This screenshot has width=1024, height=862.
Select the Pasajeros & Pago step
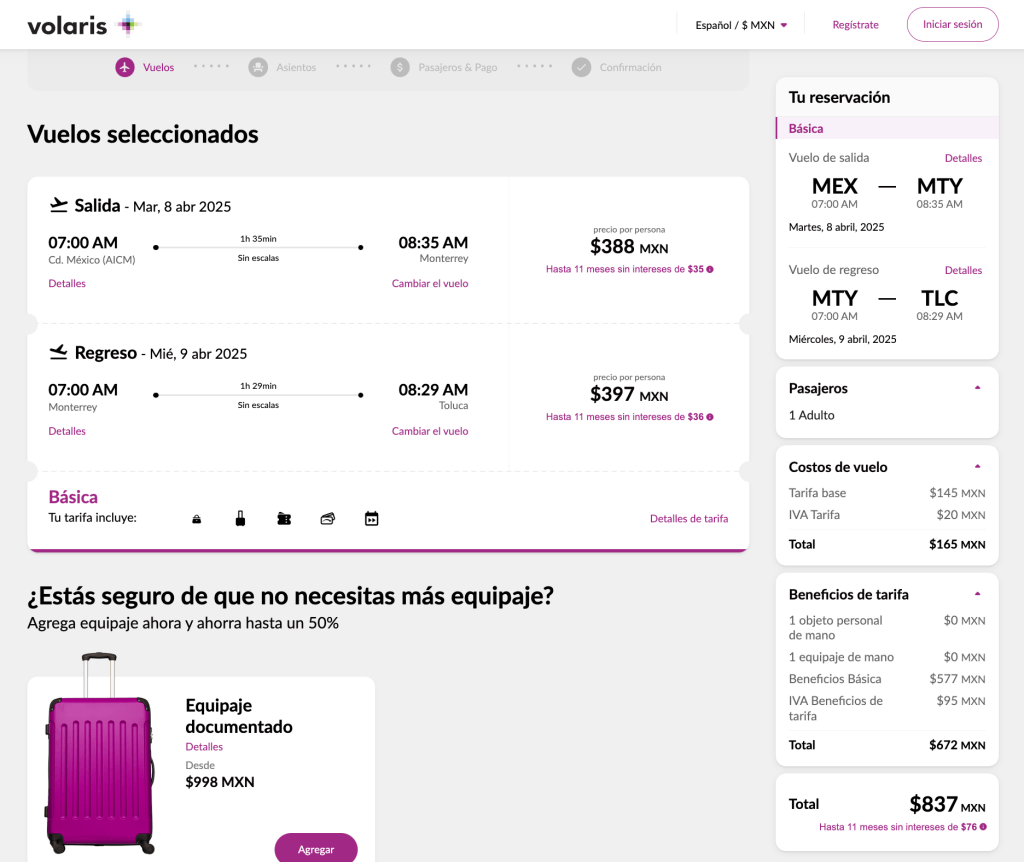pos(444,67)
